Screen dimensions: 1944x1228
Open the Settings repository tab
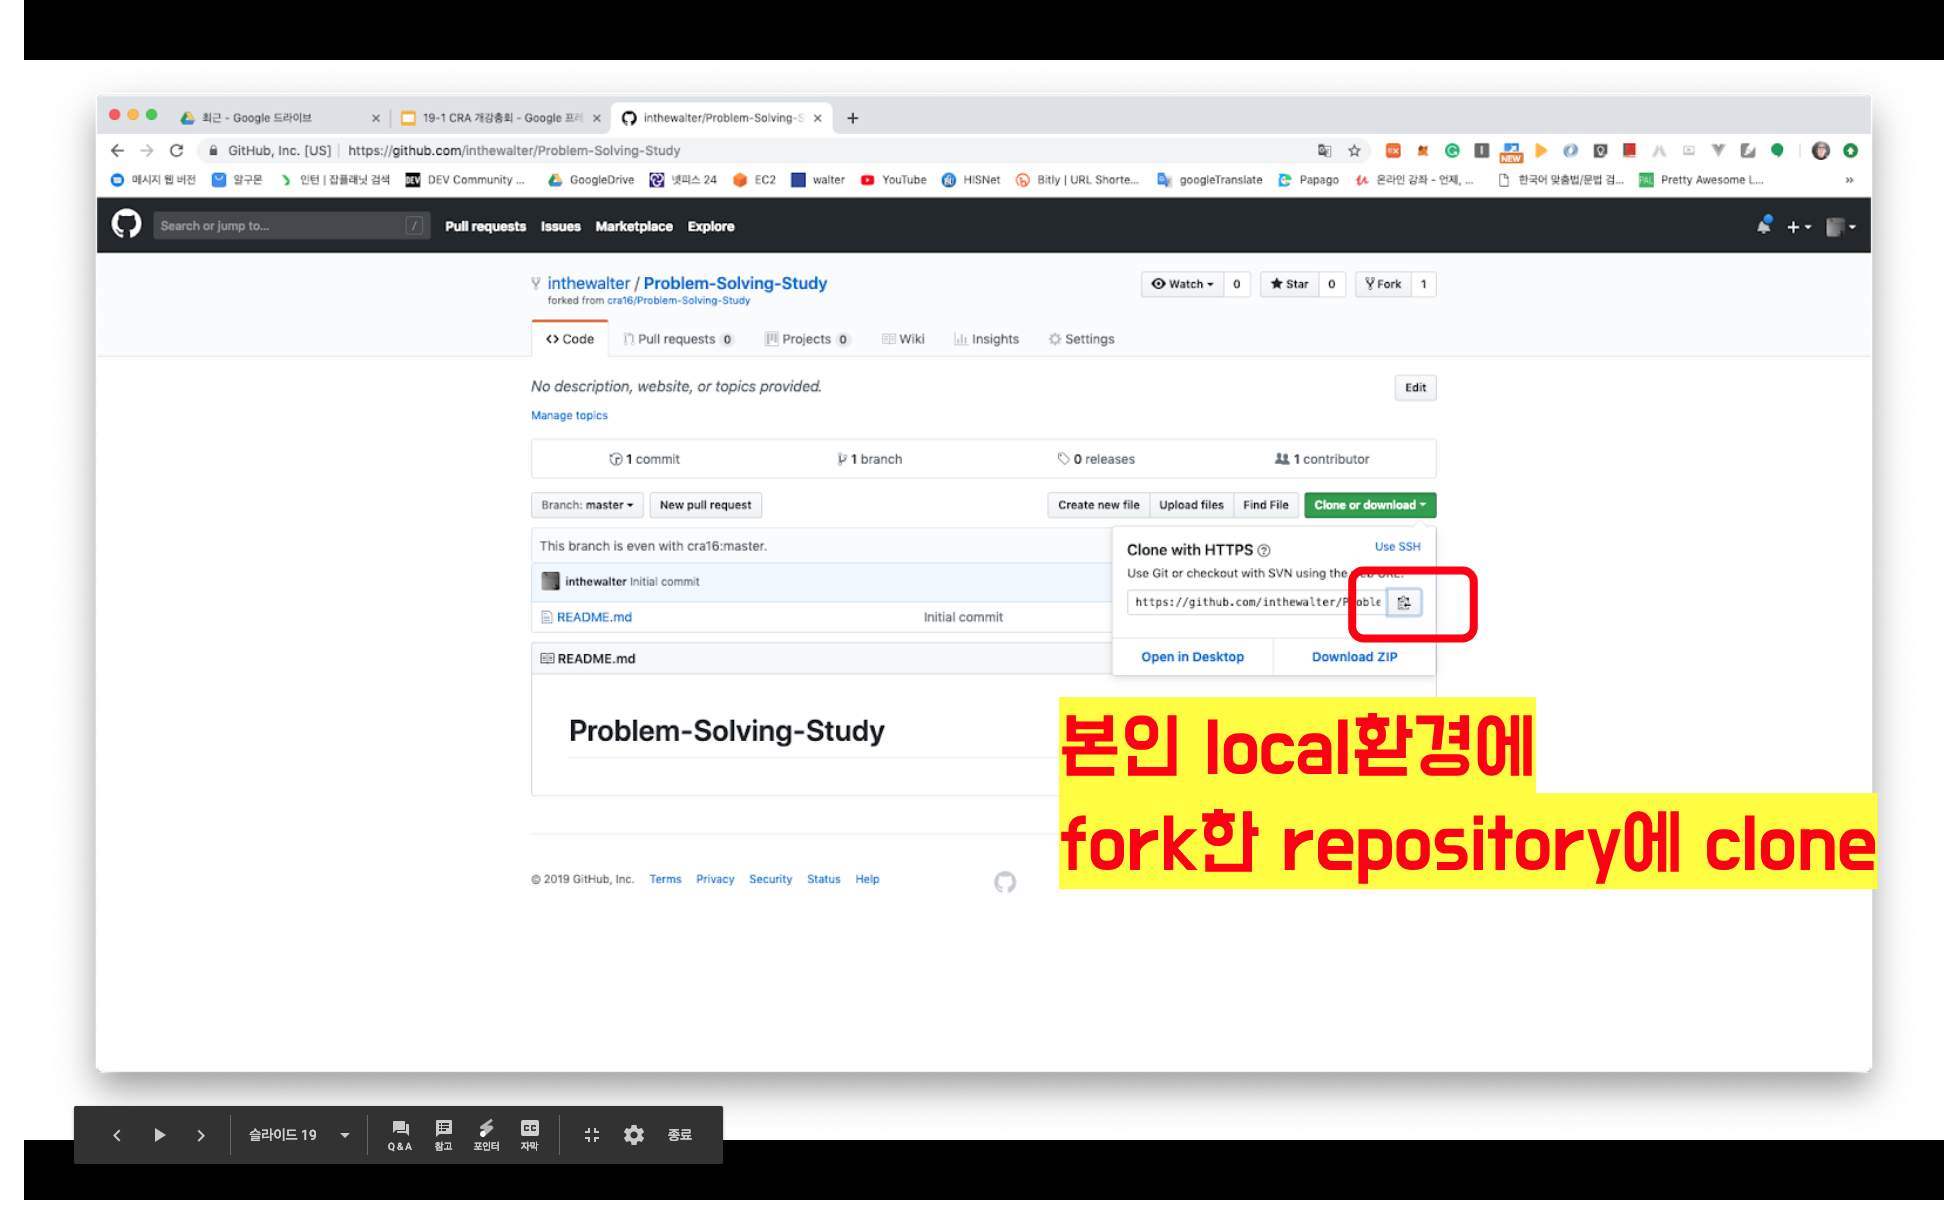[x=1081, y=339]
